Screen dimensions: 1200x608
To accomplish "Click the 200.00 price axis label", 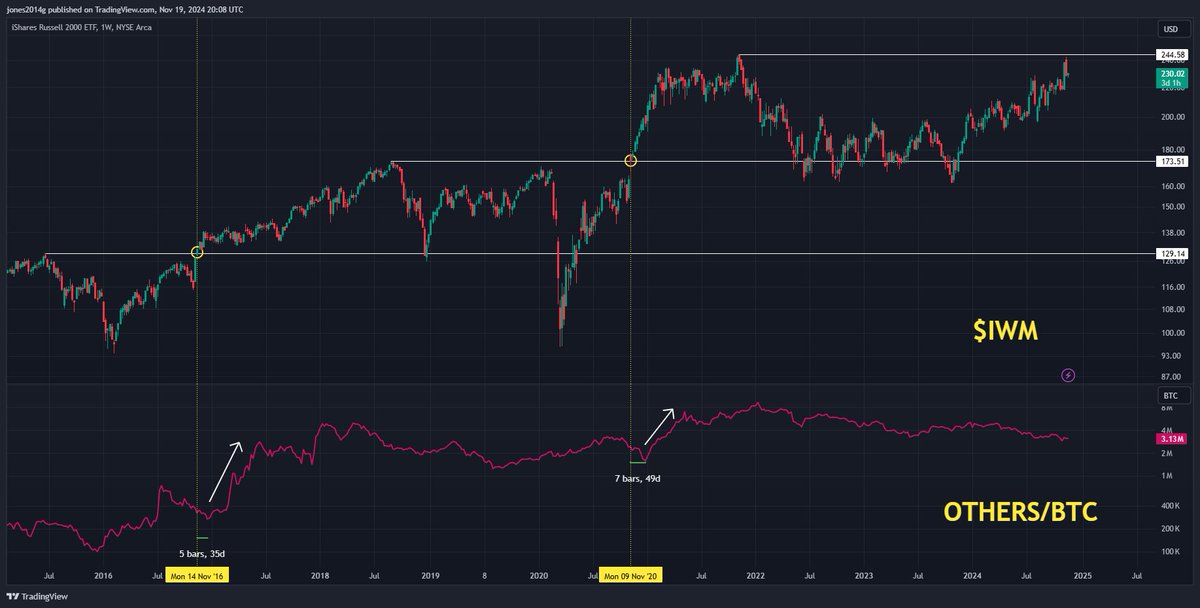I will pos(1172,116).
